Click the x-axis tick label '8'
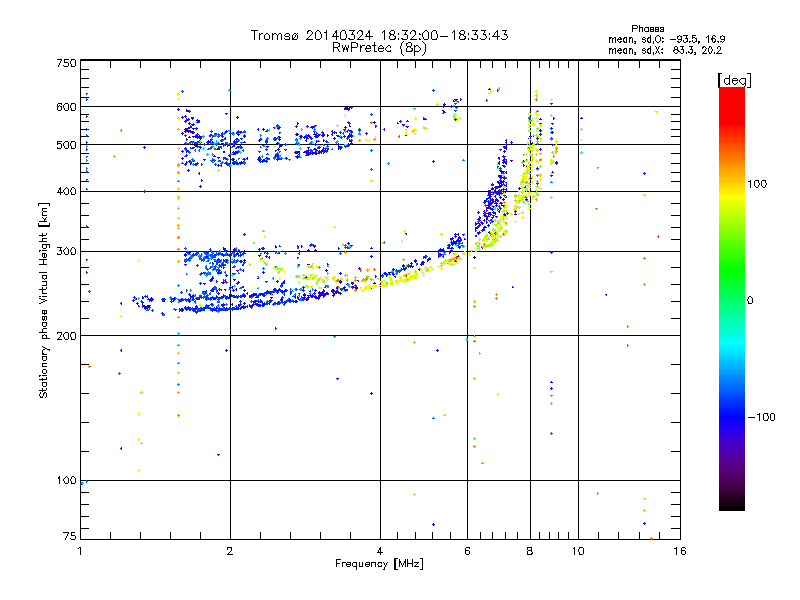 tap(530, 551)
